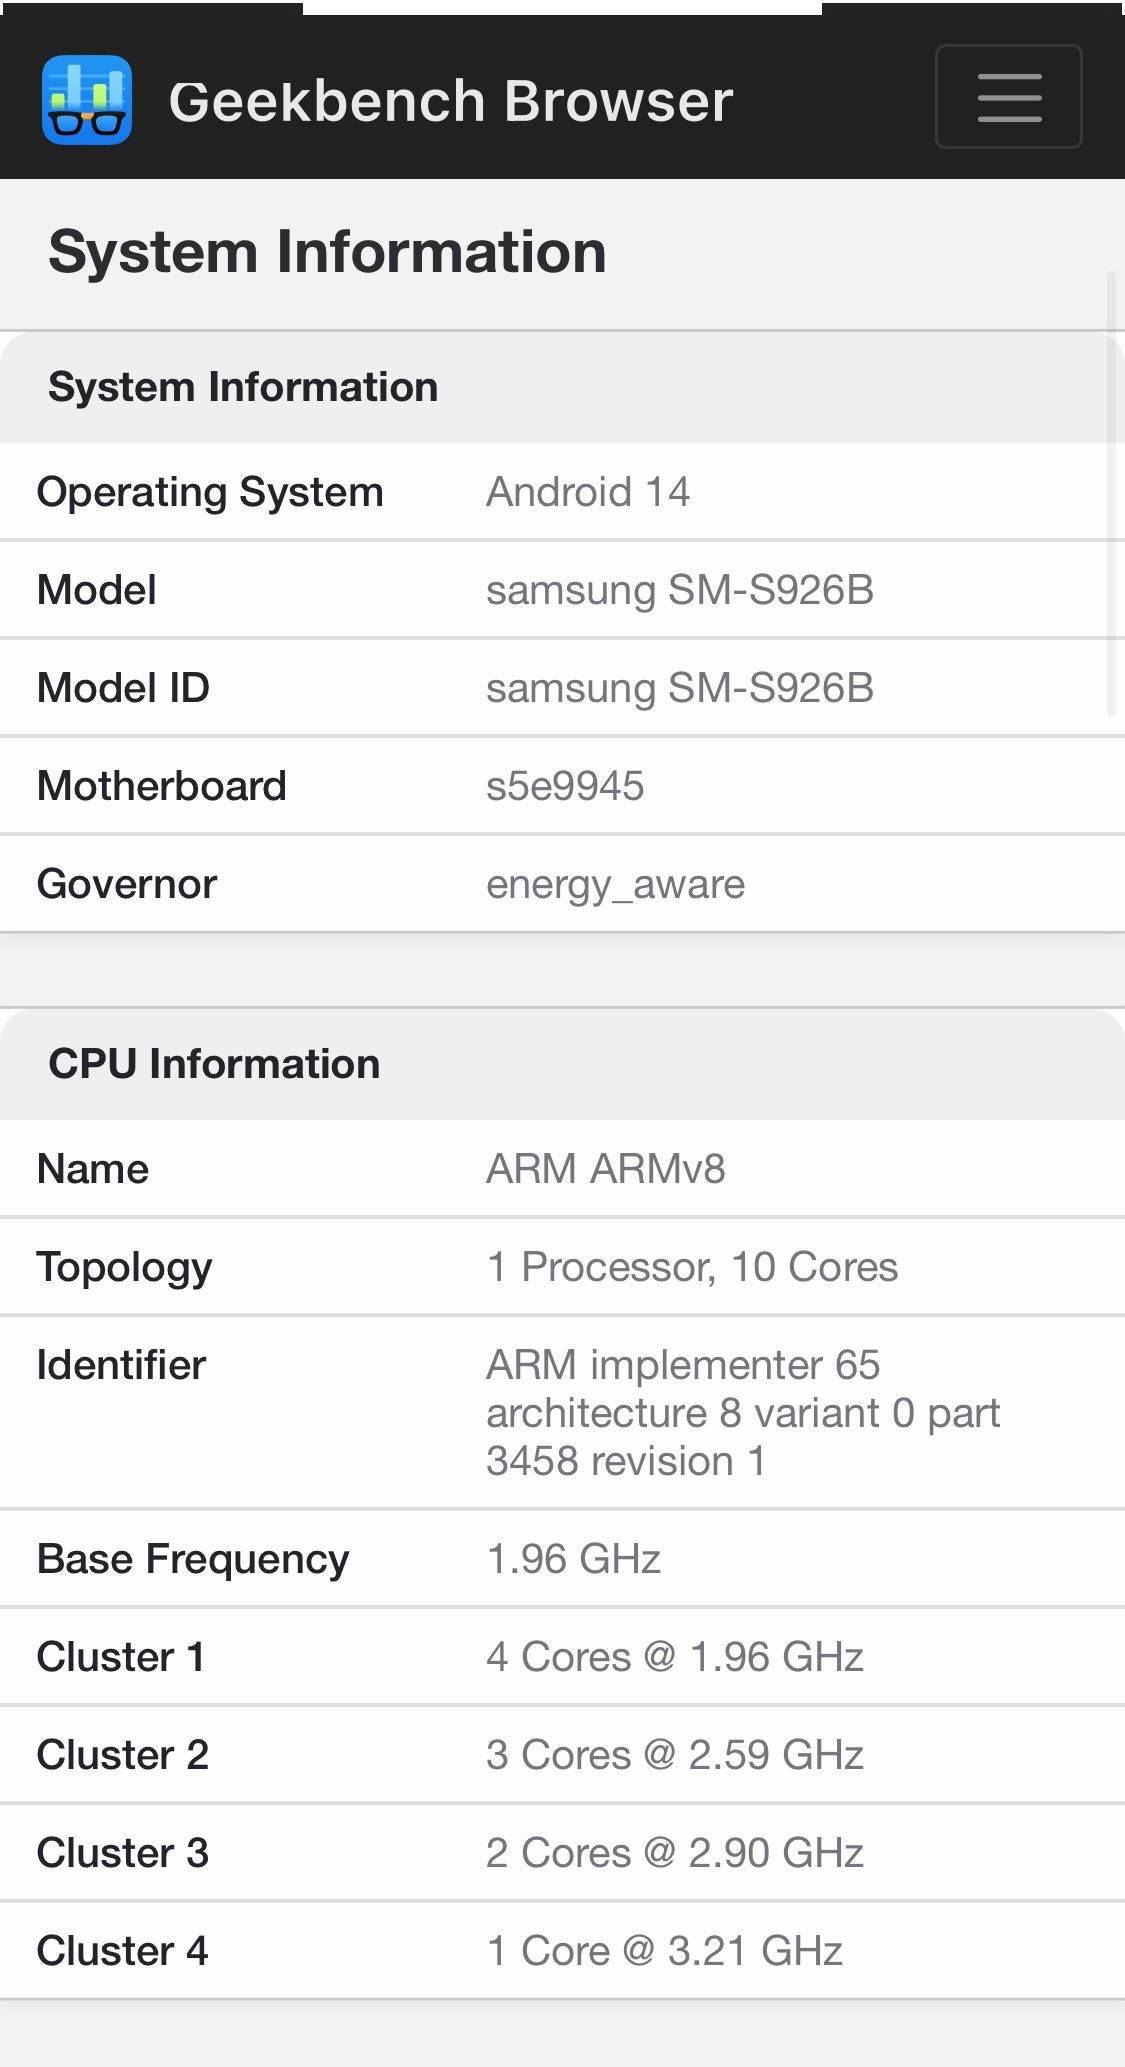Select the CPU Name label
1125x2067 pixels.
tap(93, 1169)
